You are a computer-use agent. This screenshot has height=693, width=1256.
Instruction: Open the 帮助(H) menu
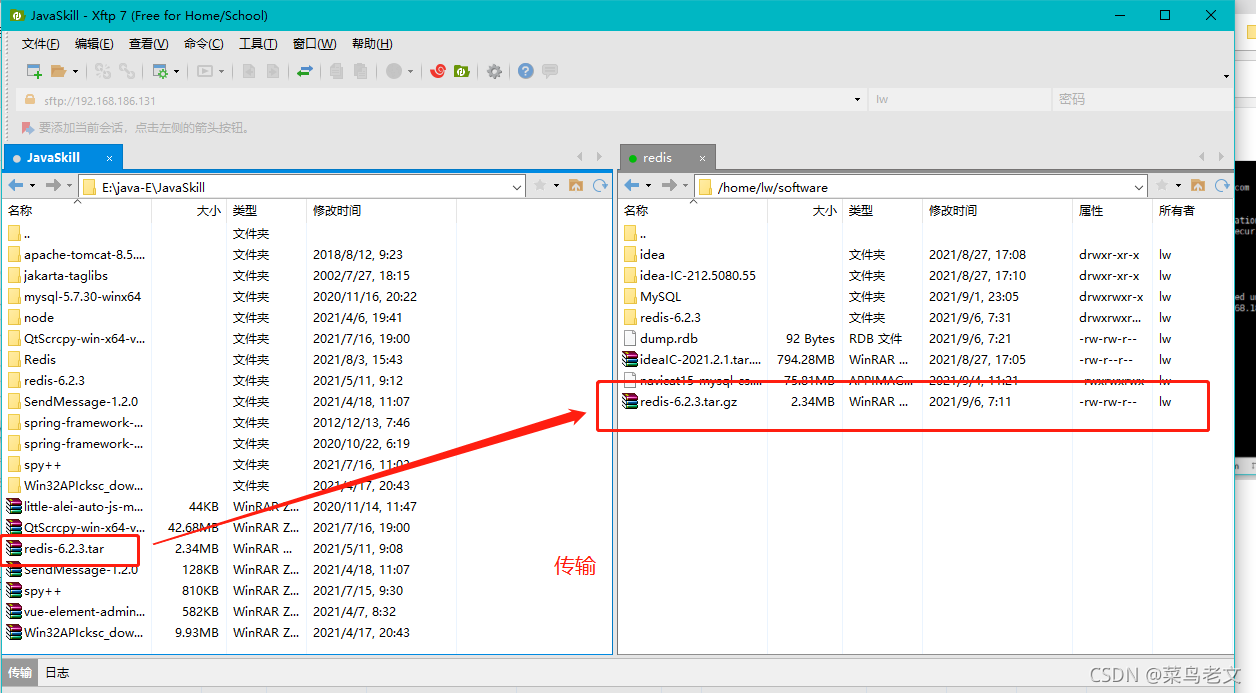pos(372,44)
